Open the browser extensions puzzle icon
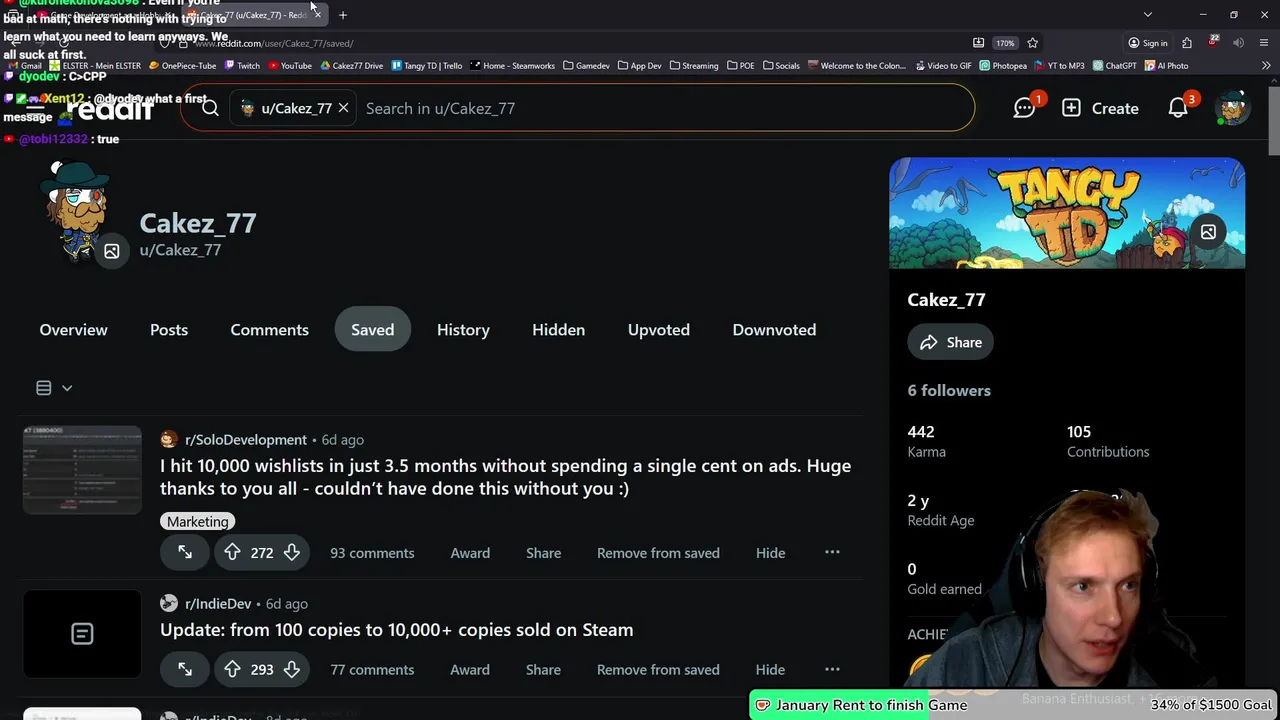 click(x=1187, y=43)
